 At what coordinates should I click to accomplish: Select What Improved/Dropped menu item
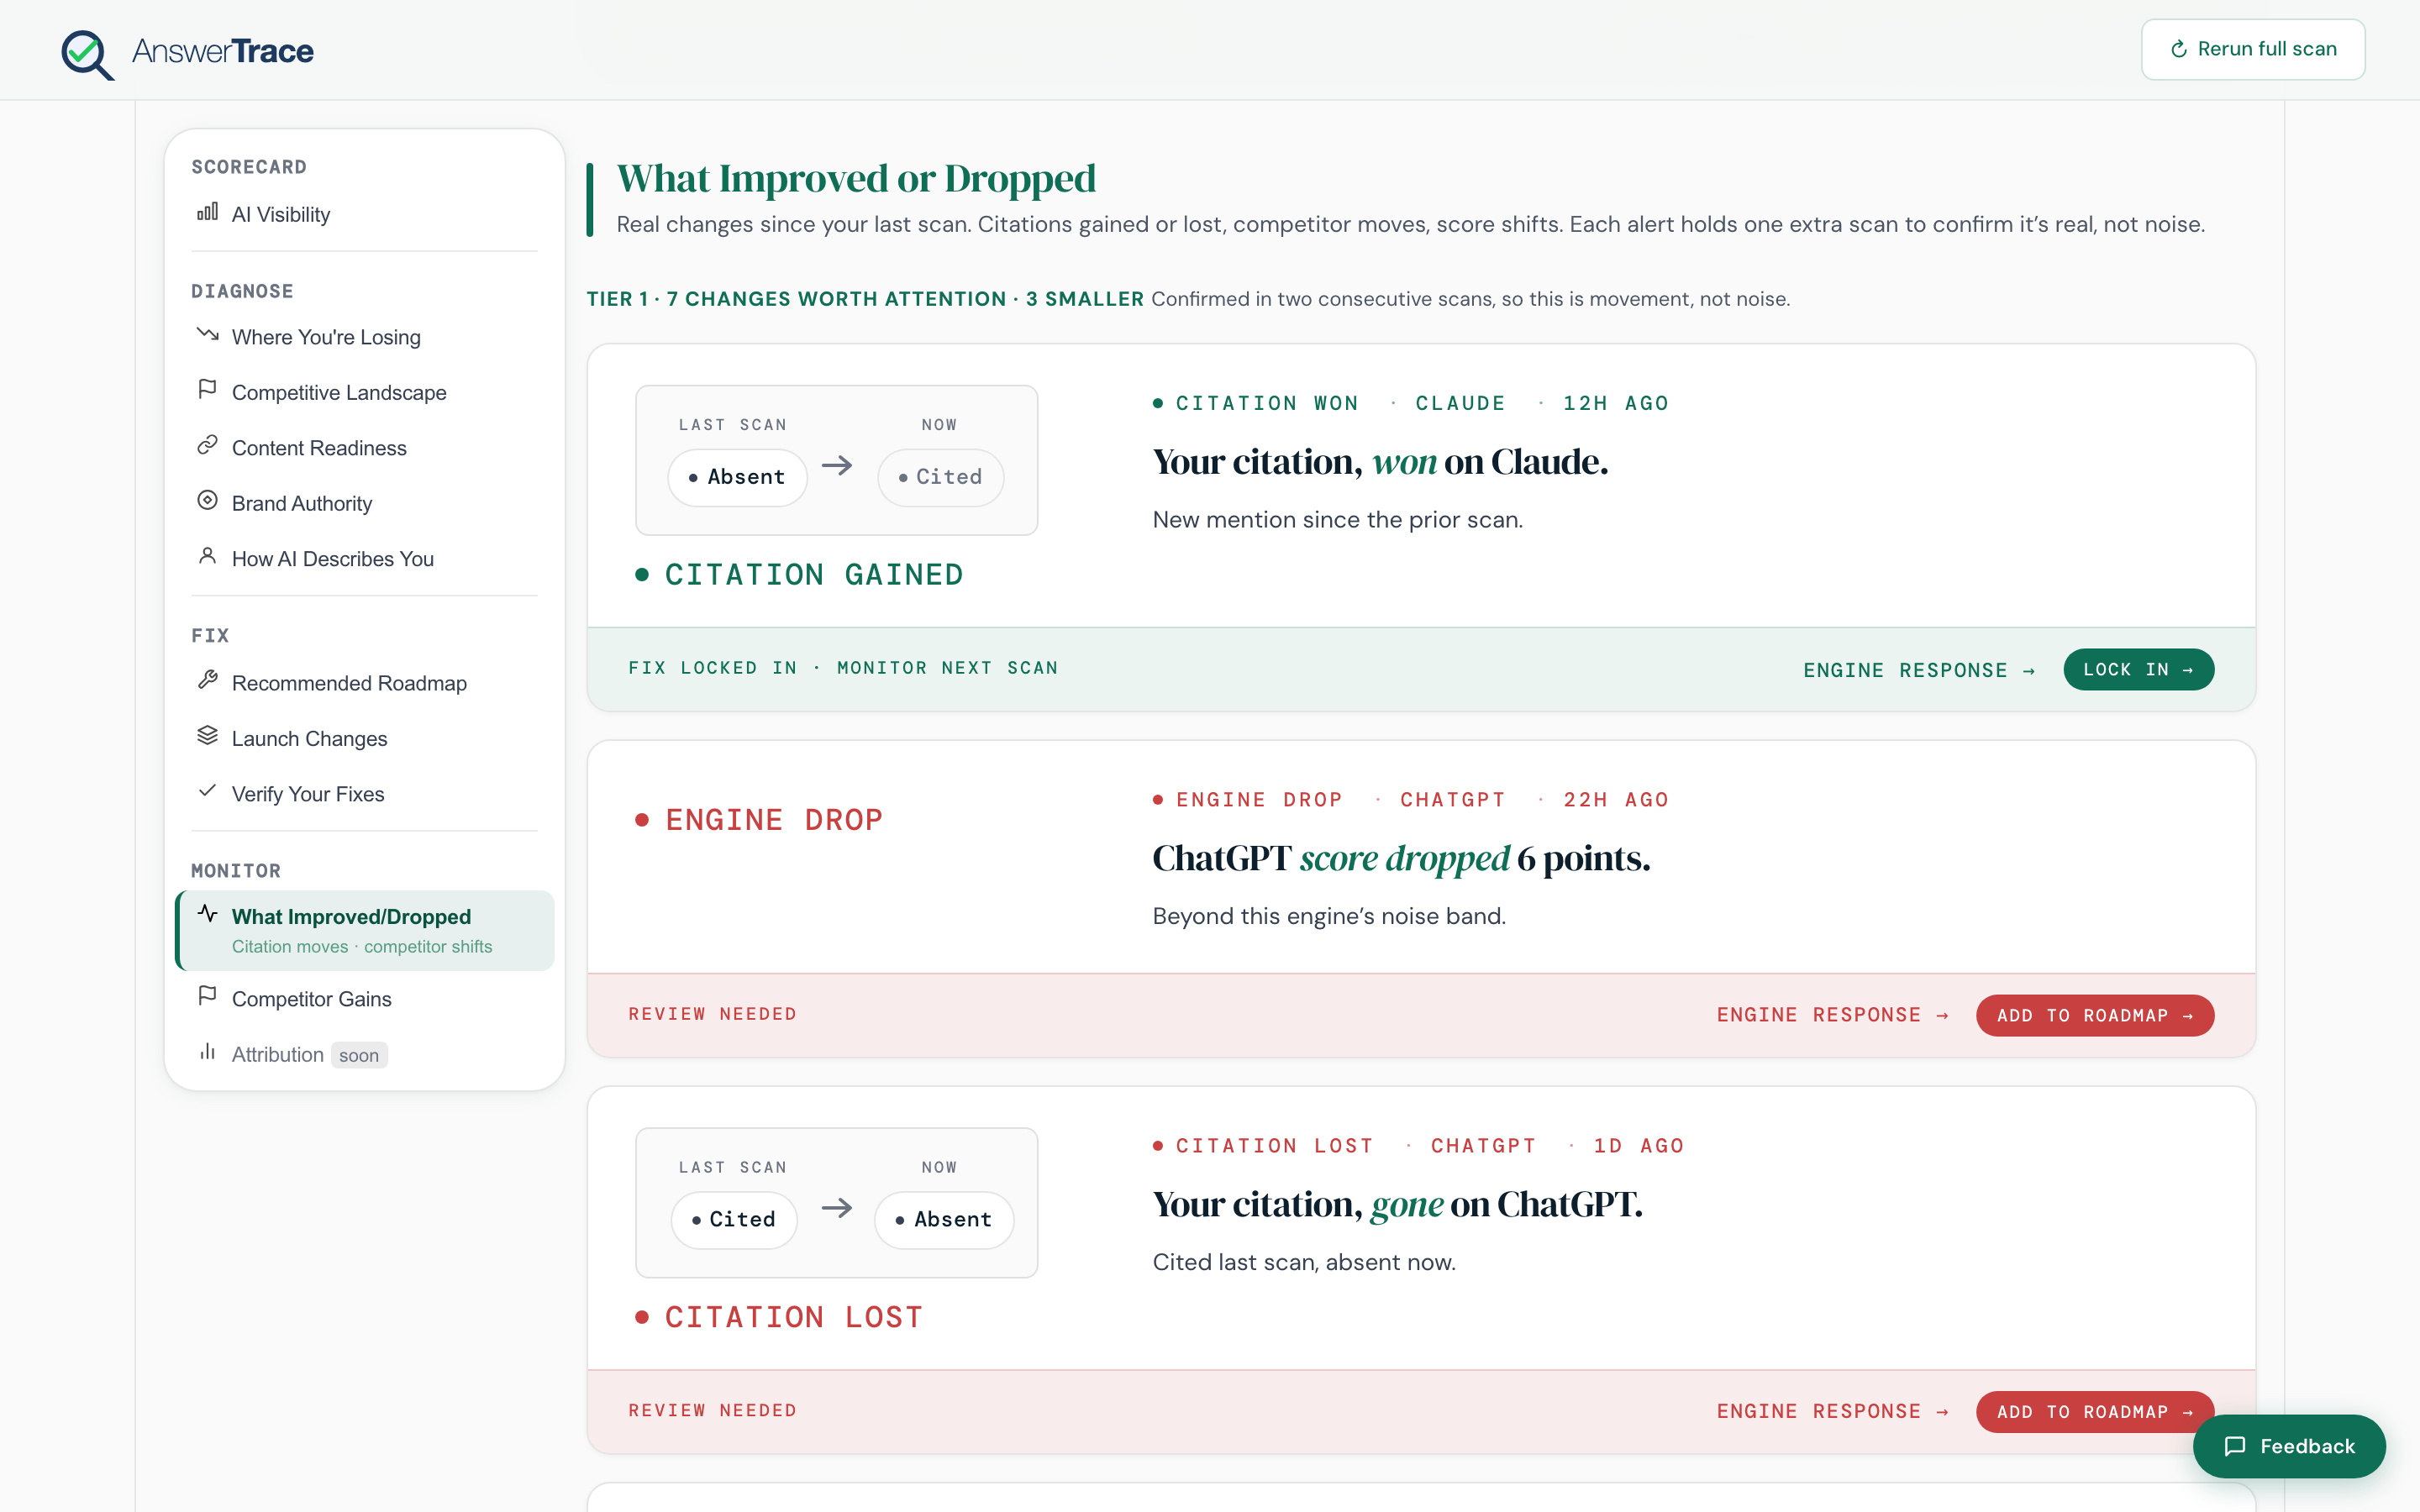(364, 930)
